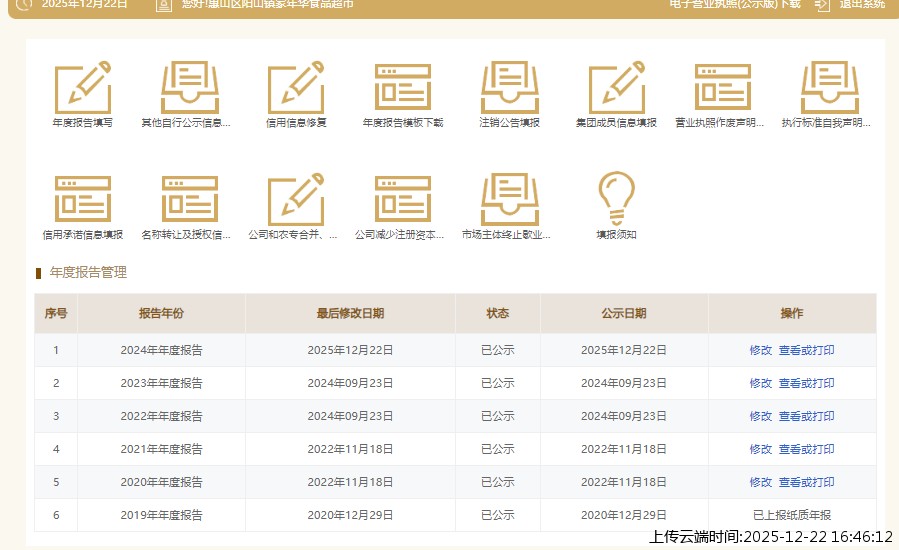Image resolution: width=899 pixels, height=550 pixels.
Task: Click 查看或打印 for the 2023年度报告 row
Action: coord(806,383)
